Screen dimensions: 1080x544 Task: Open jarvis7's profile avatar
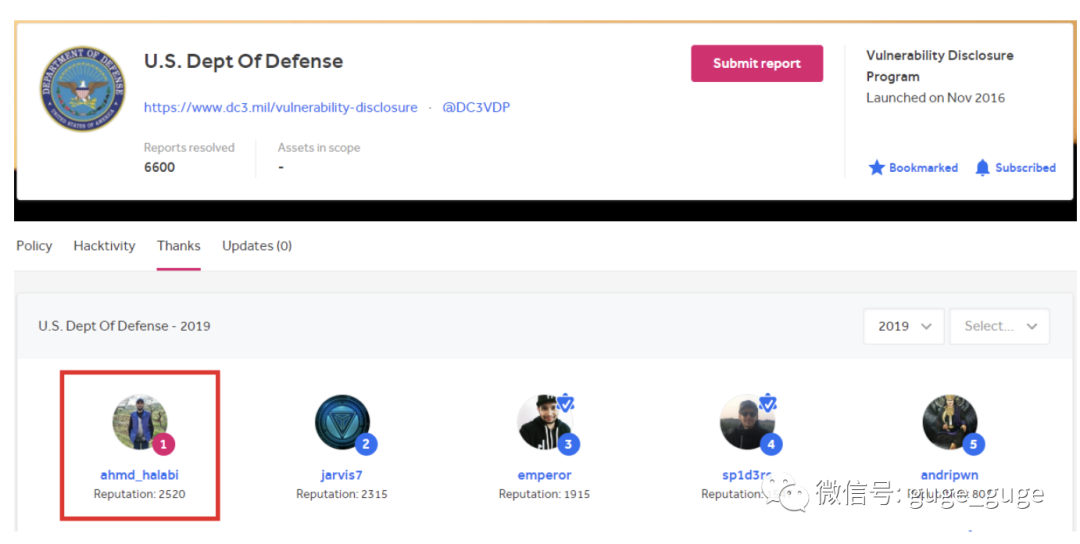click(x=342, y=422)
